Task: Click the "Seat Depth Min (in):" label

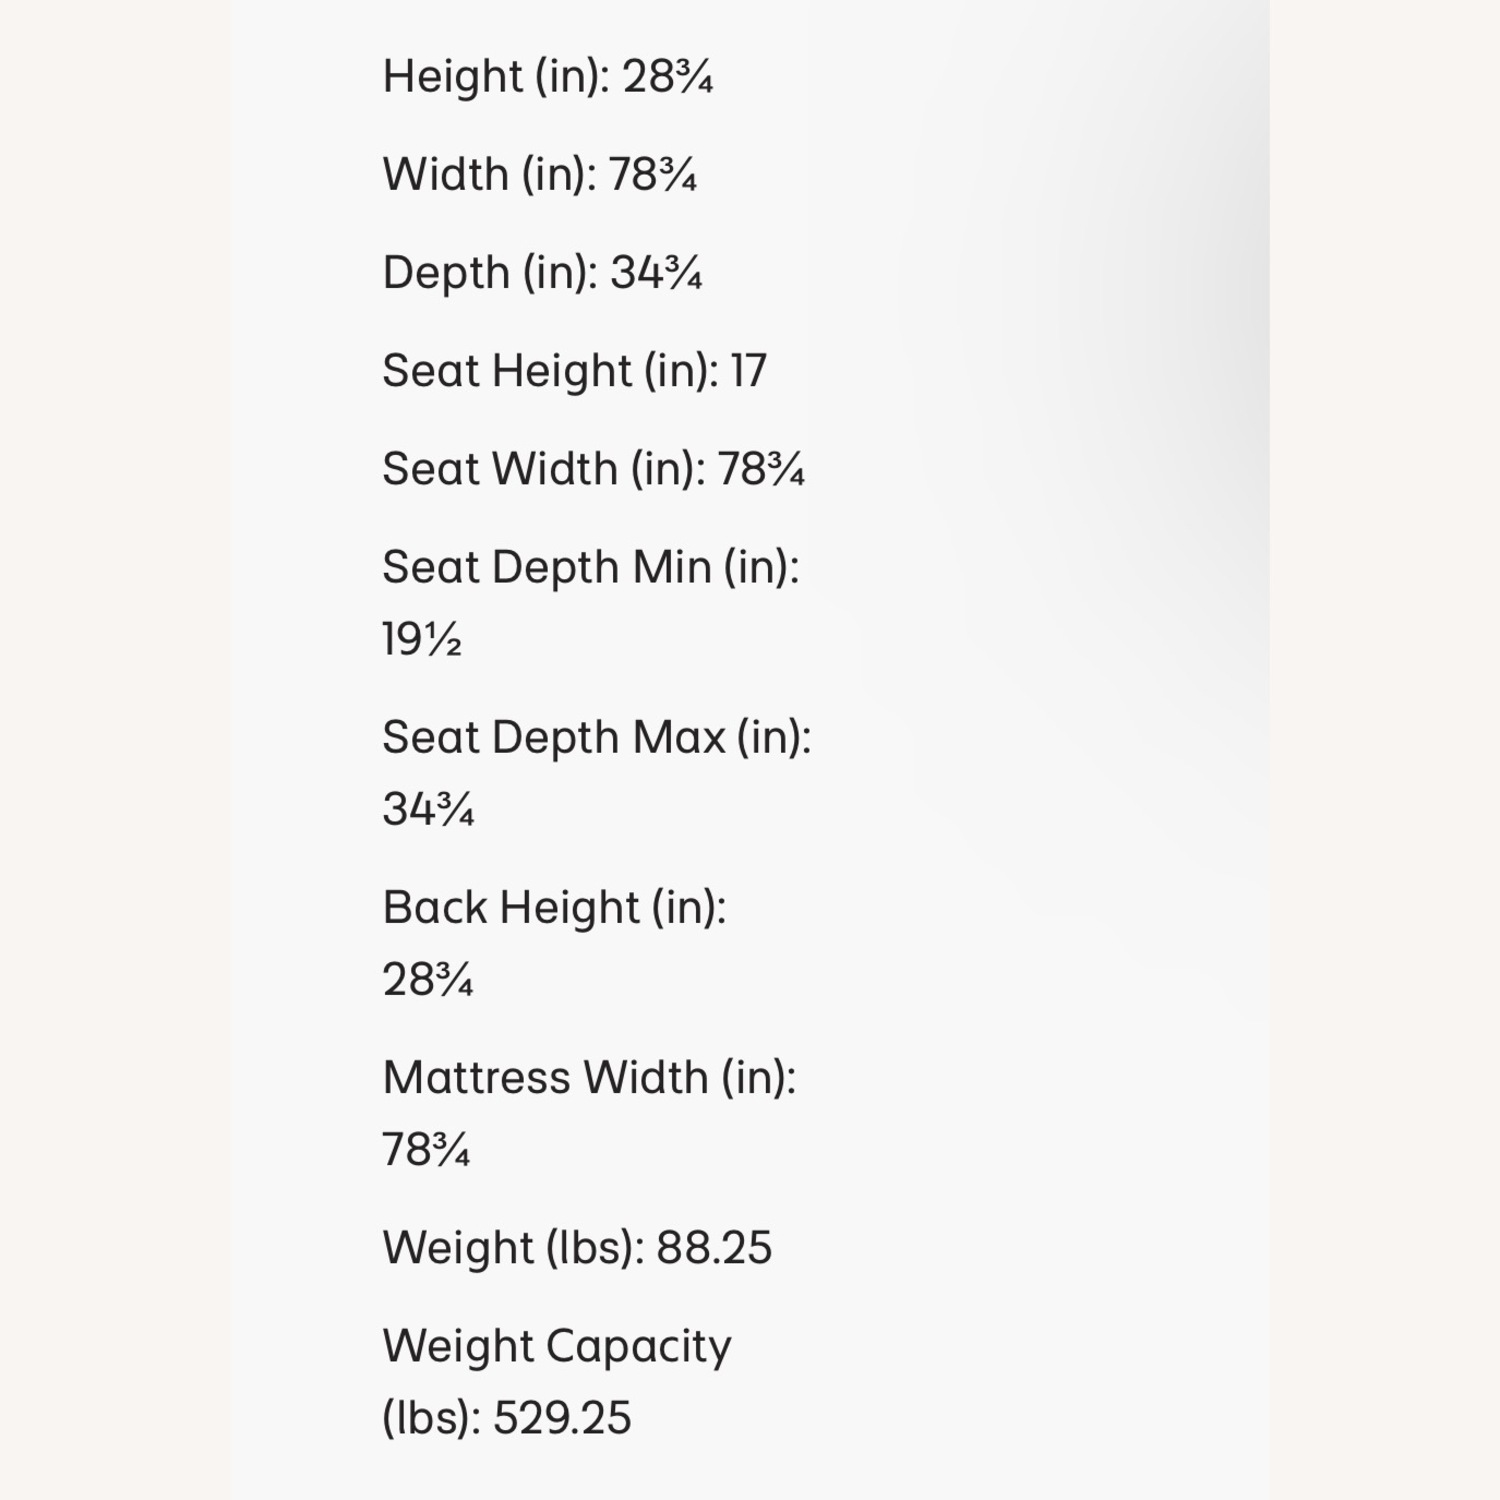Action: (591, 567)
